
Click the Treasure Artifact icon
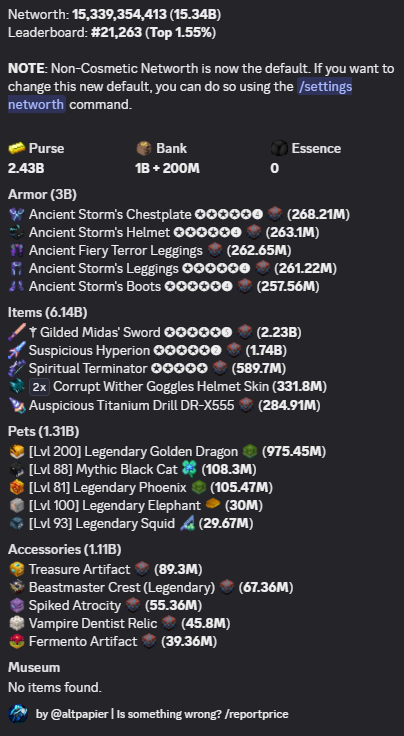[x=17, y=569]
